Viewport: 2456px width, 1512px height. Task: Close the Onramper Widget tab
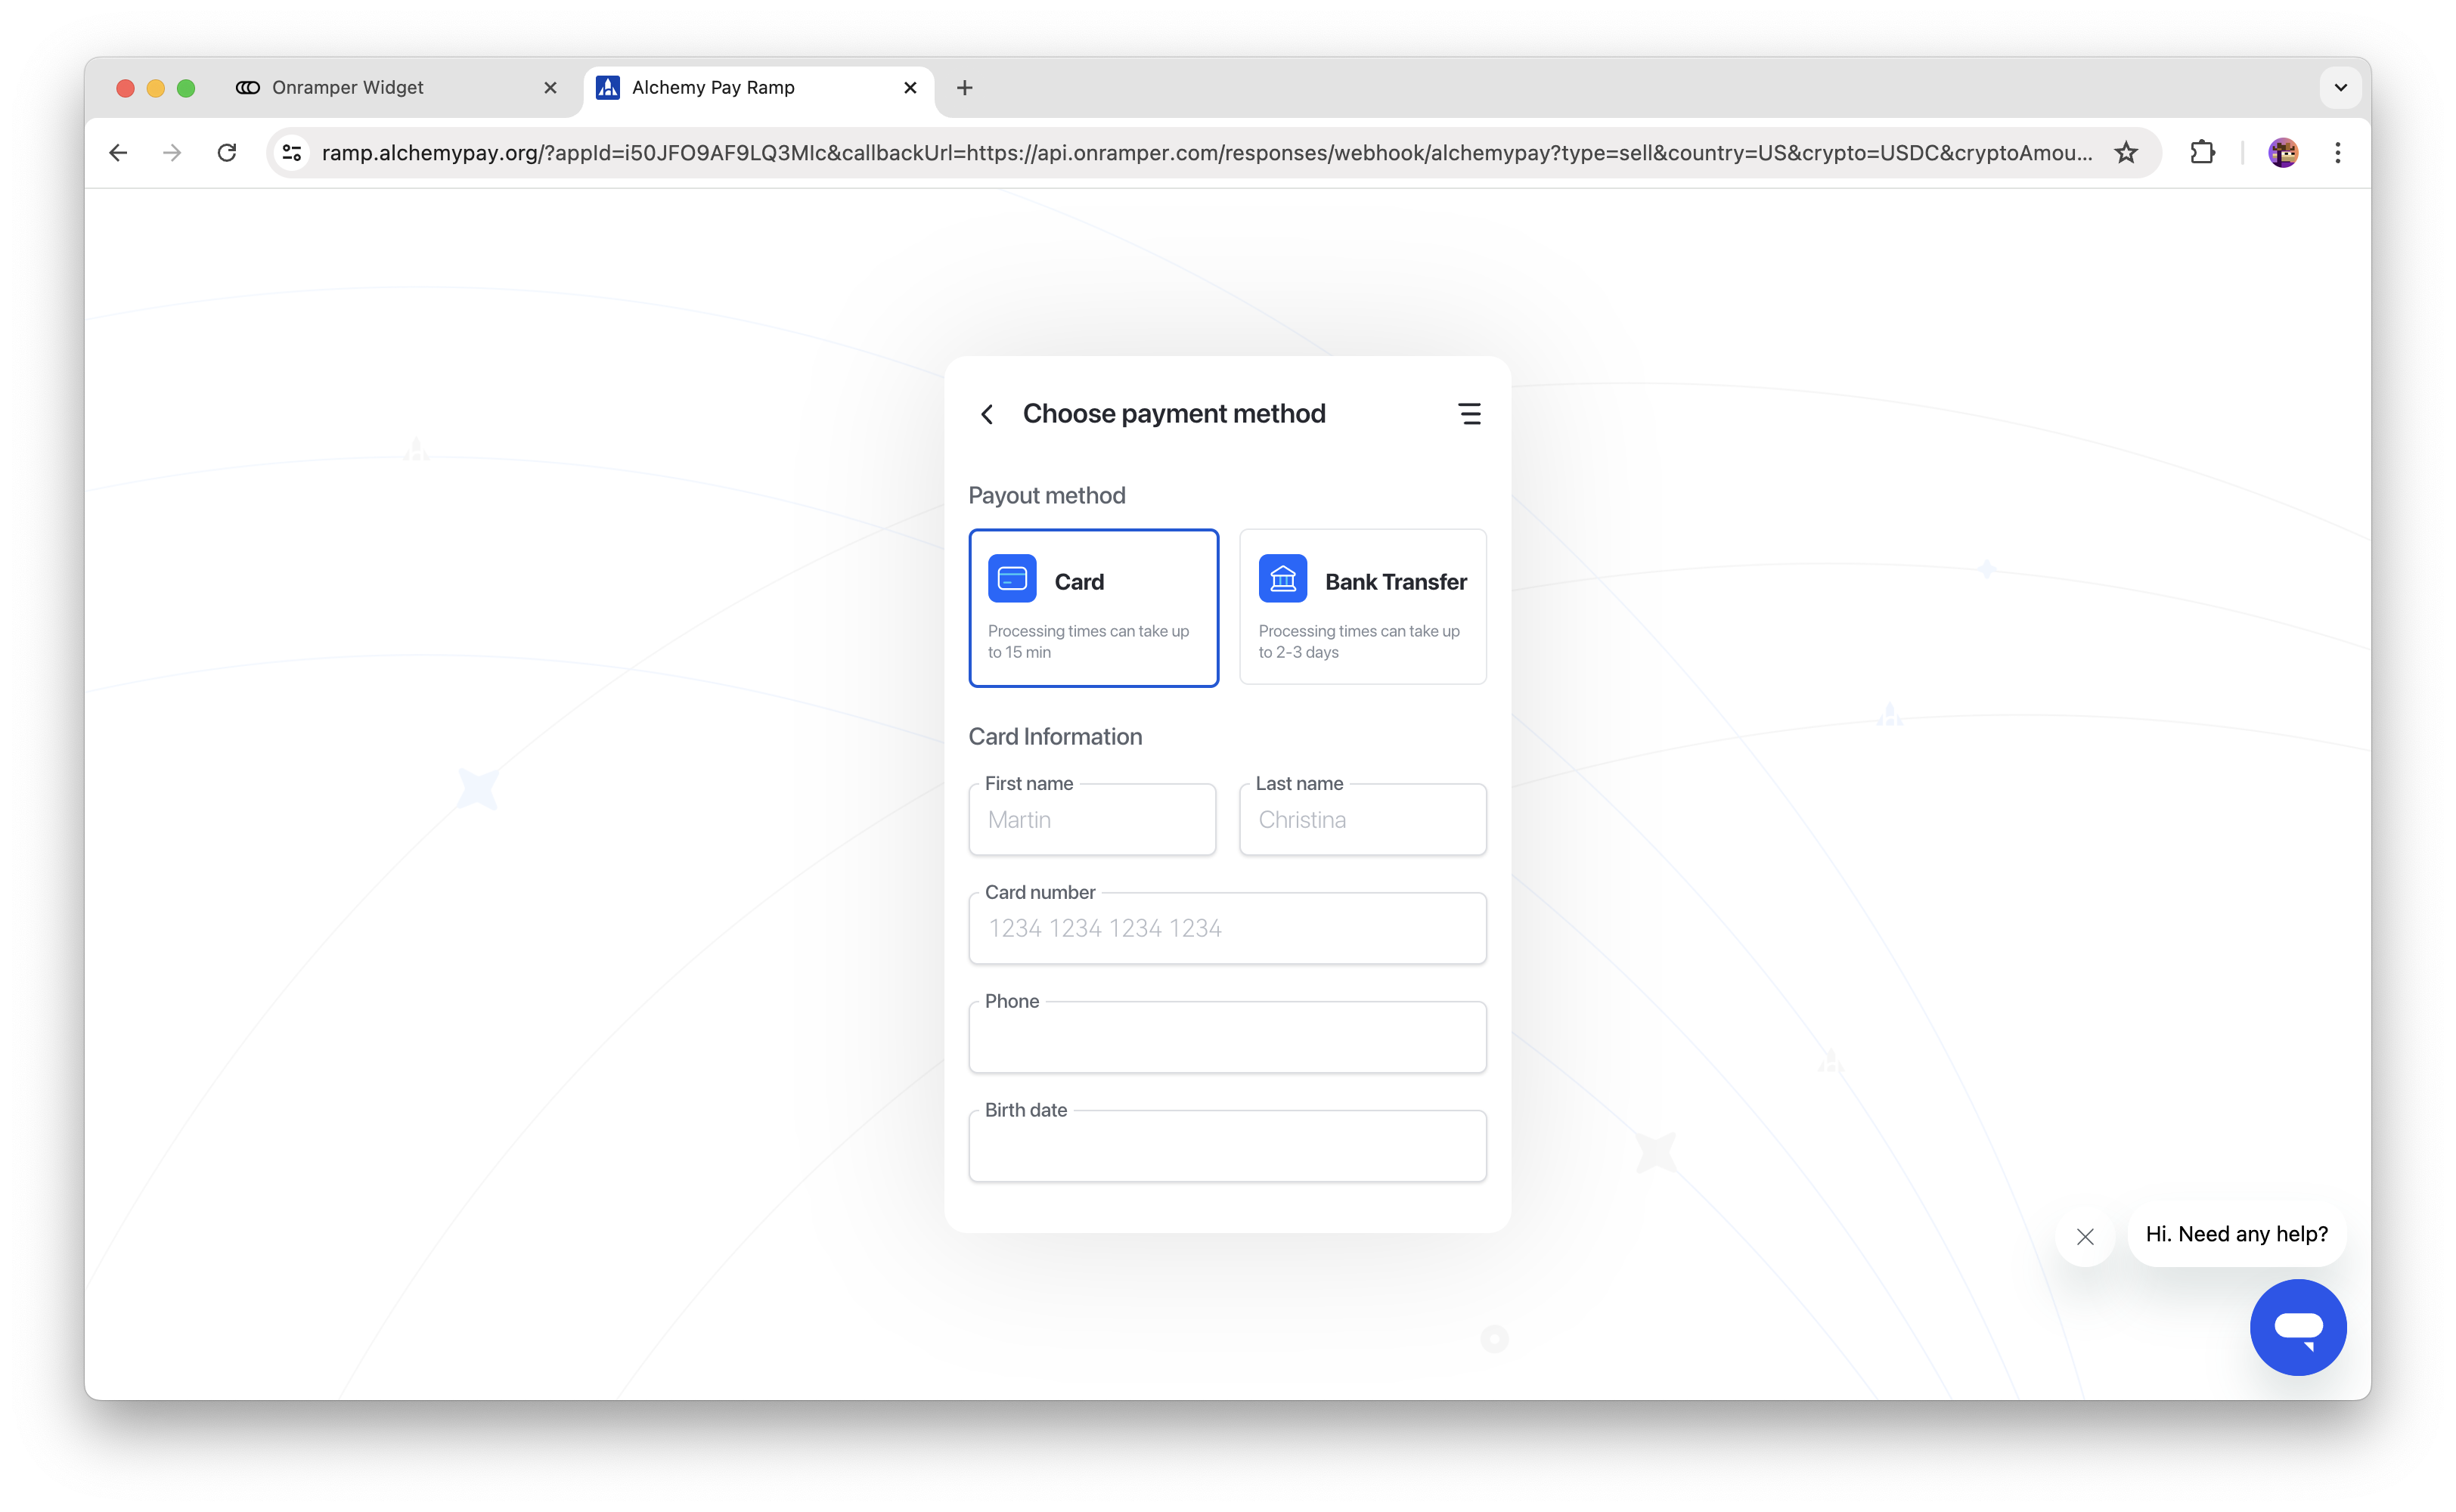(550, 88)
